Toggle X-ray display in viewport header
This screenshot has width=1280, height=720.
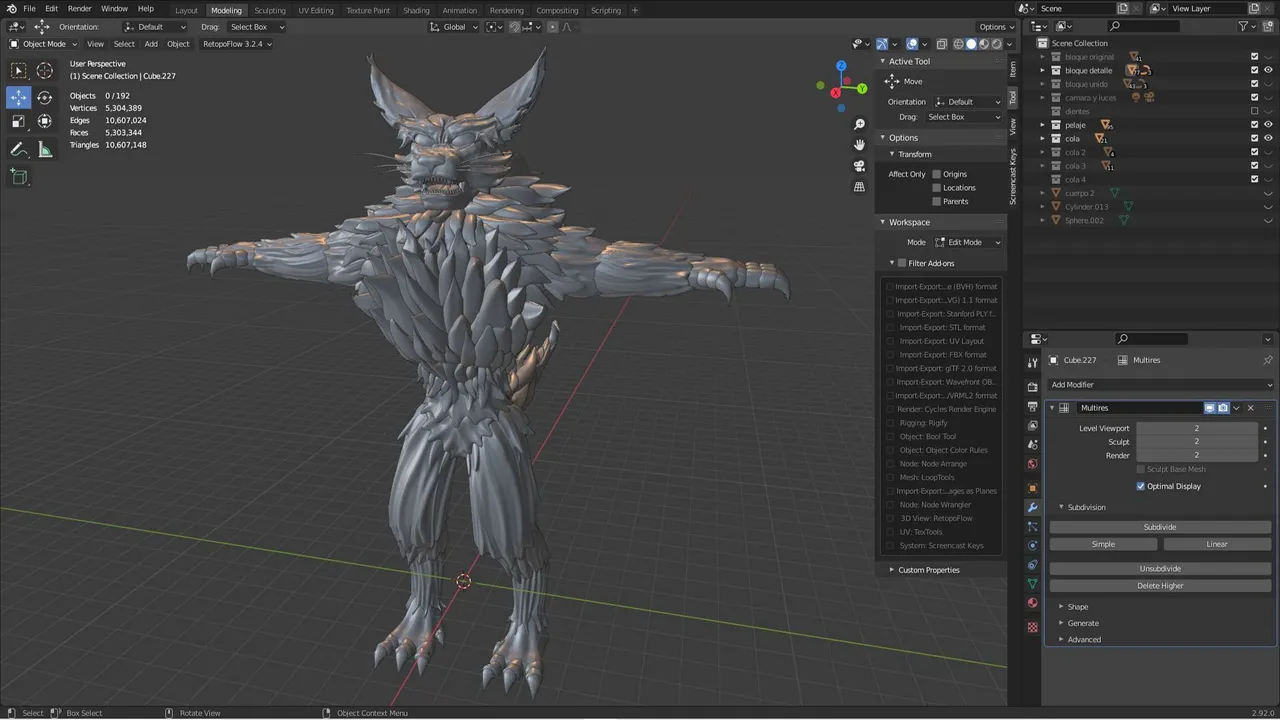coord(941,44)
